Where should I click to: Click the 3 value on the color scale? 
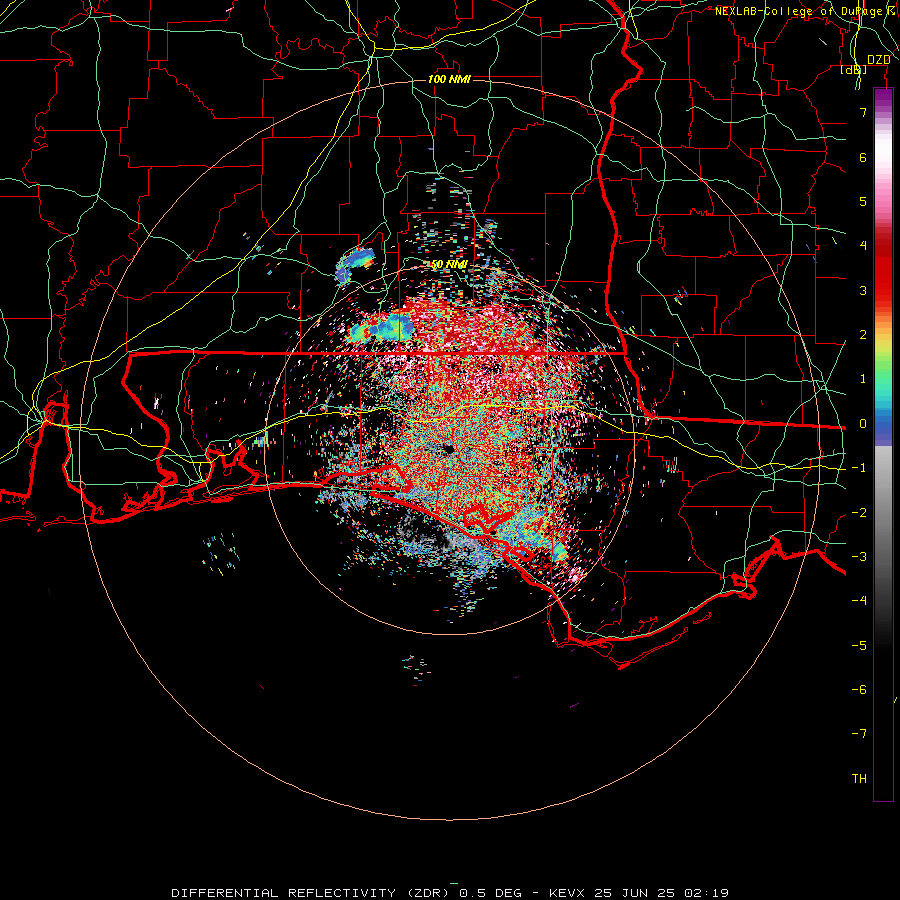(x=863, y=290)
